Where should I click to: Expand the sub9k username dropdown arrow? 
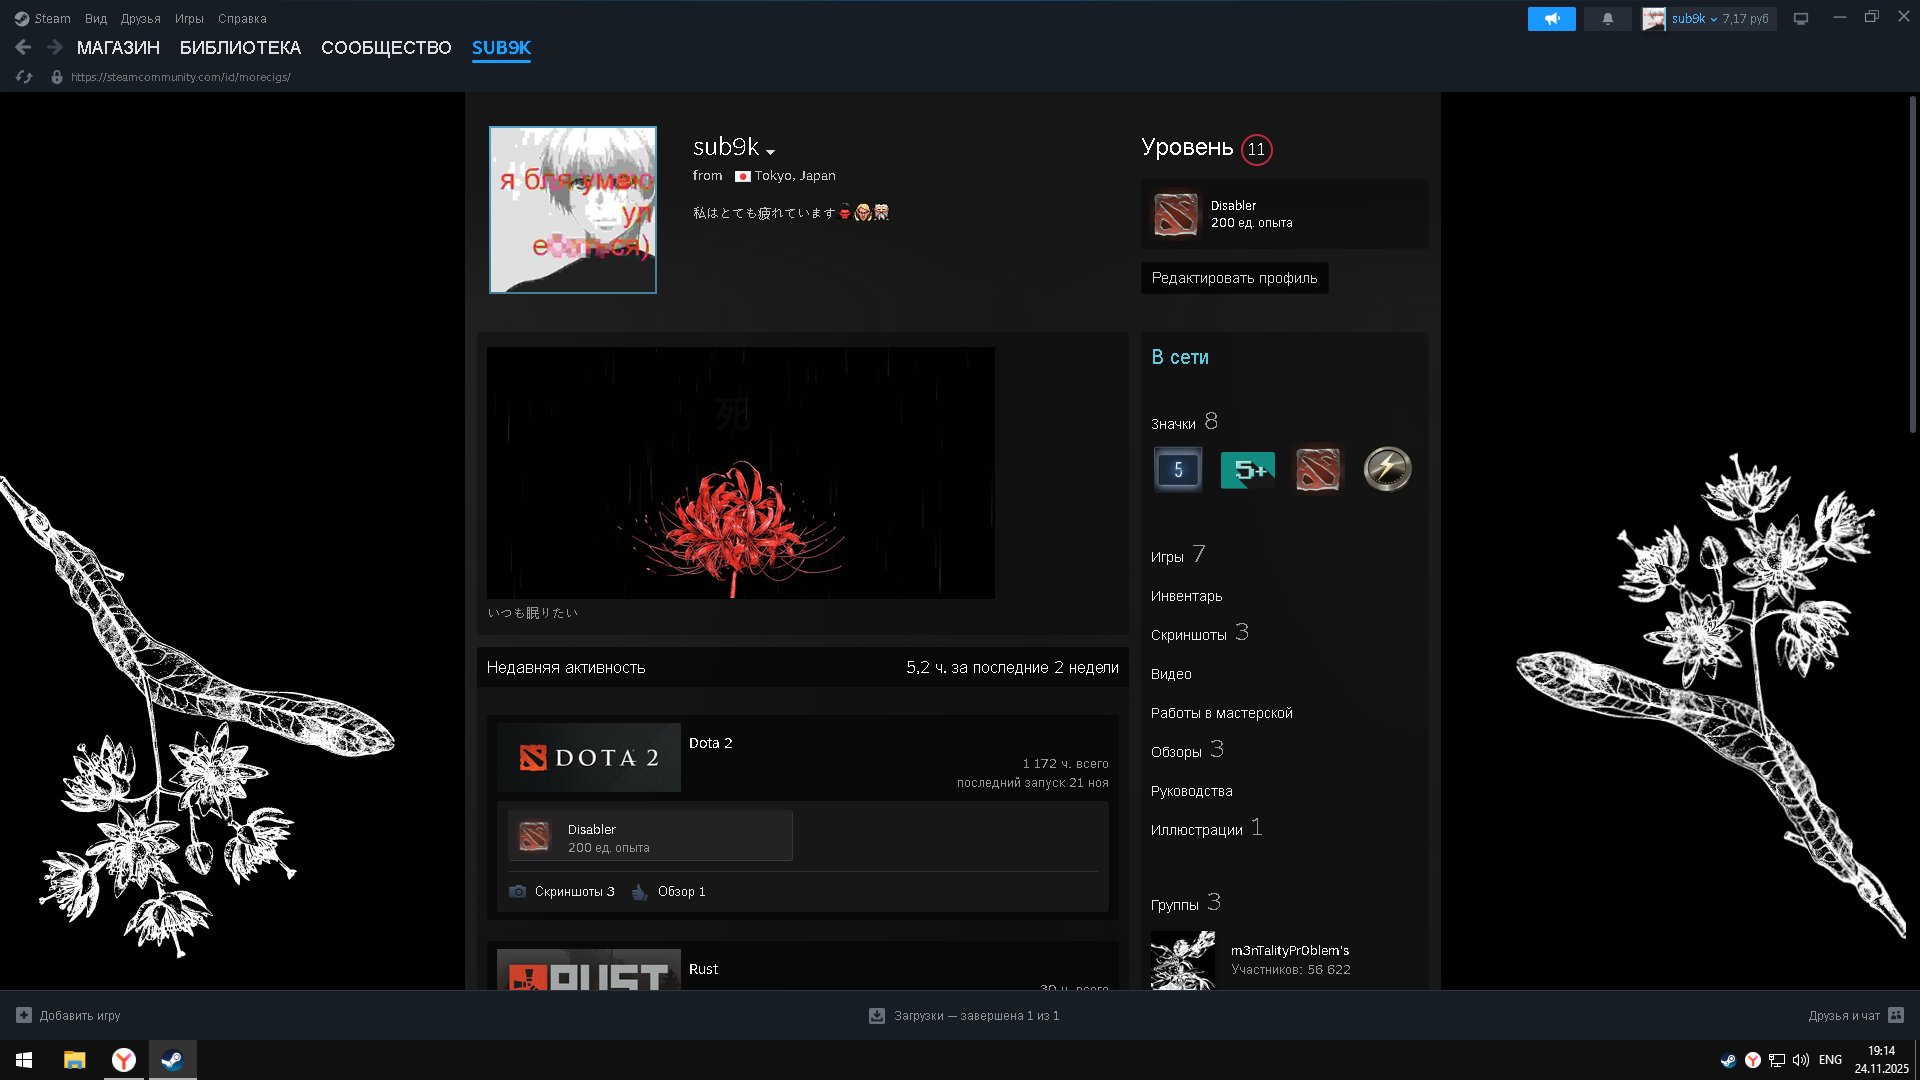point(770,152)
